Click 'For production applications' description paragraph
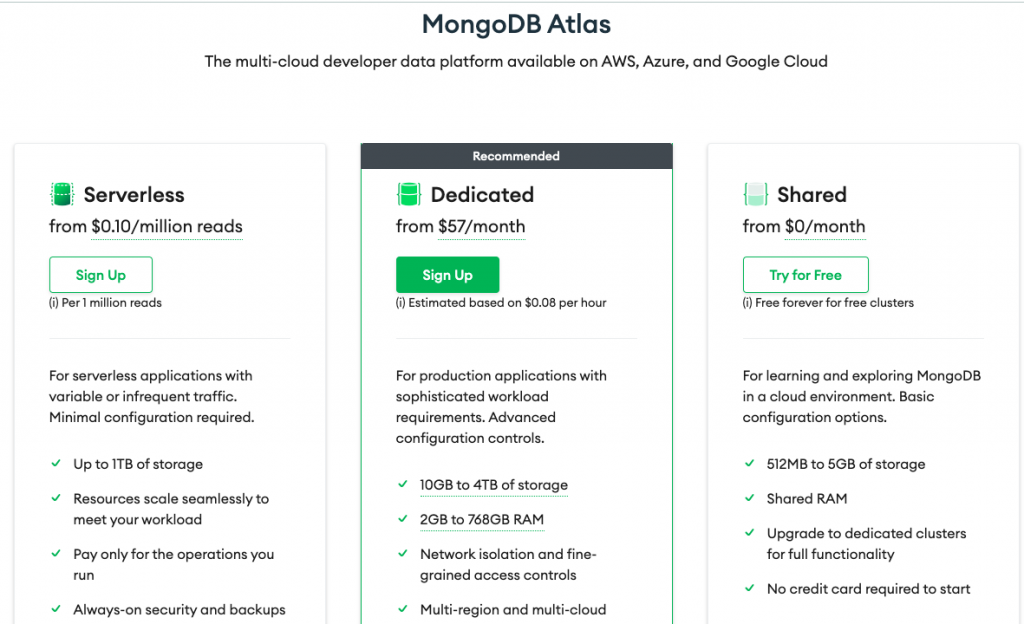The height and width of the screenshot is (624, 1024). (x=501, y=407)
